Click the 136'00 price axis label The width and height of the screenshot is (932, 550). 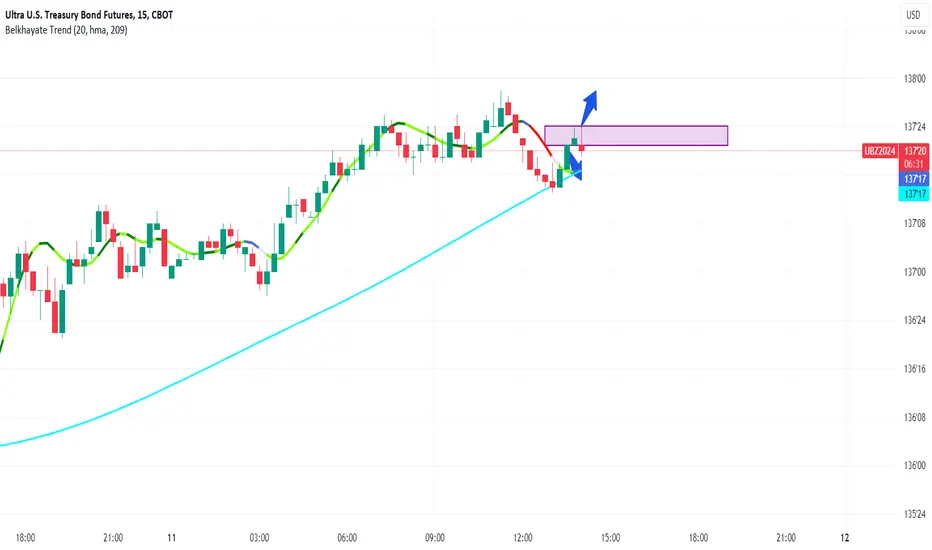[914, 466]
